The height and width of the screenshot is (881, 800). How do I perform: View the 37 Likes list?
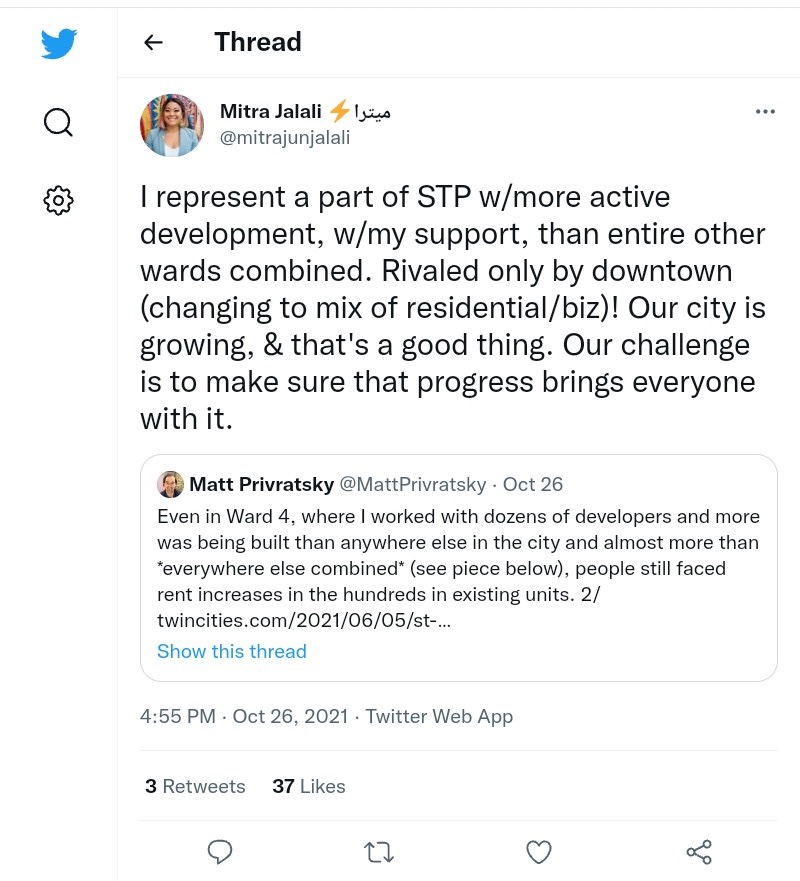coord(309,786)
